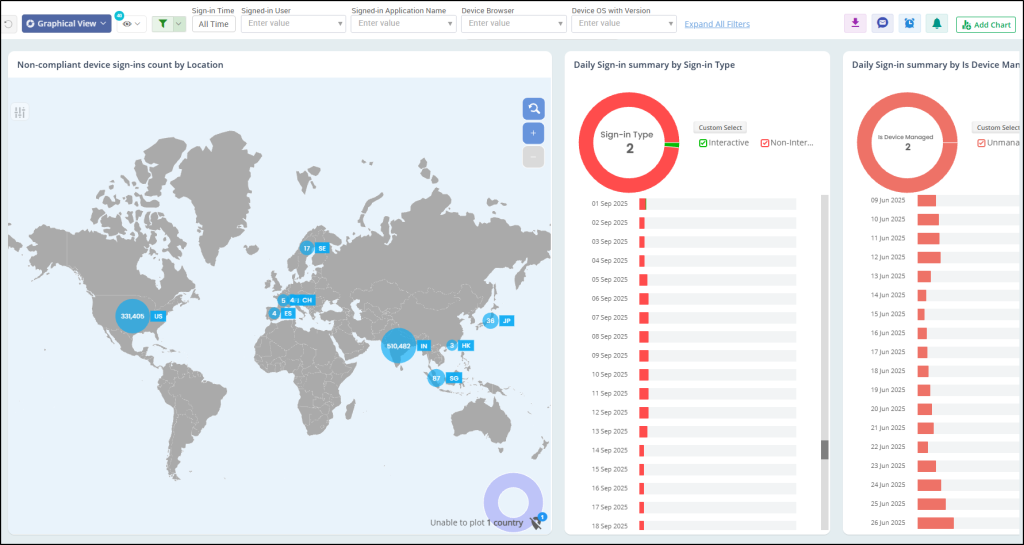
Task: Select the SG map marker label
Action: point(455,378)
